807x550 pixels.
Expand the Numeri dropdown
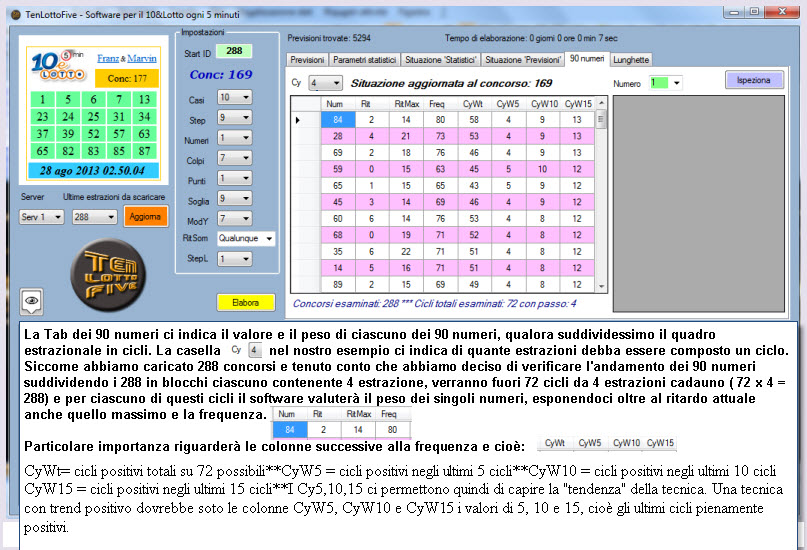point(235,138)
